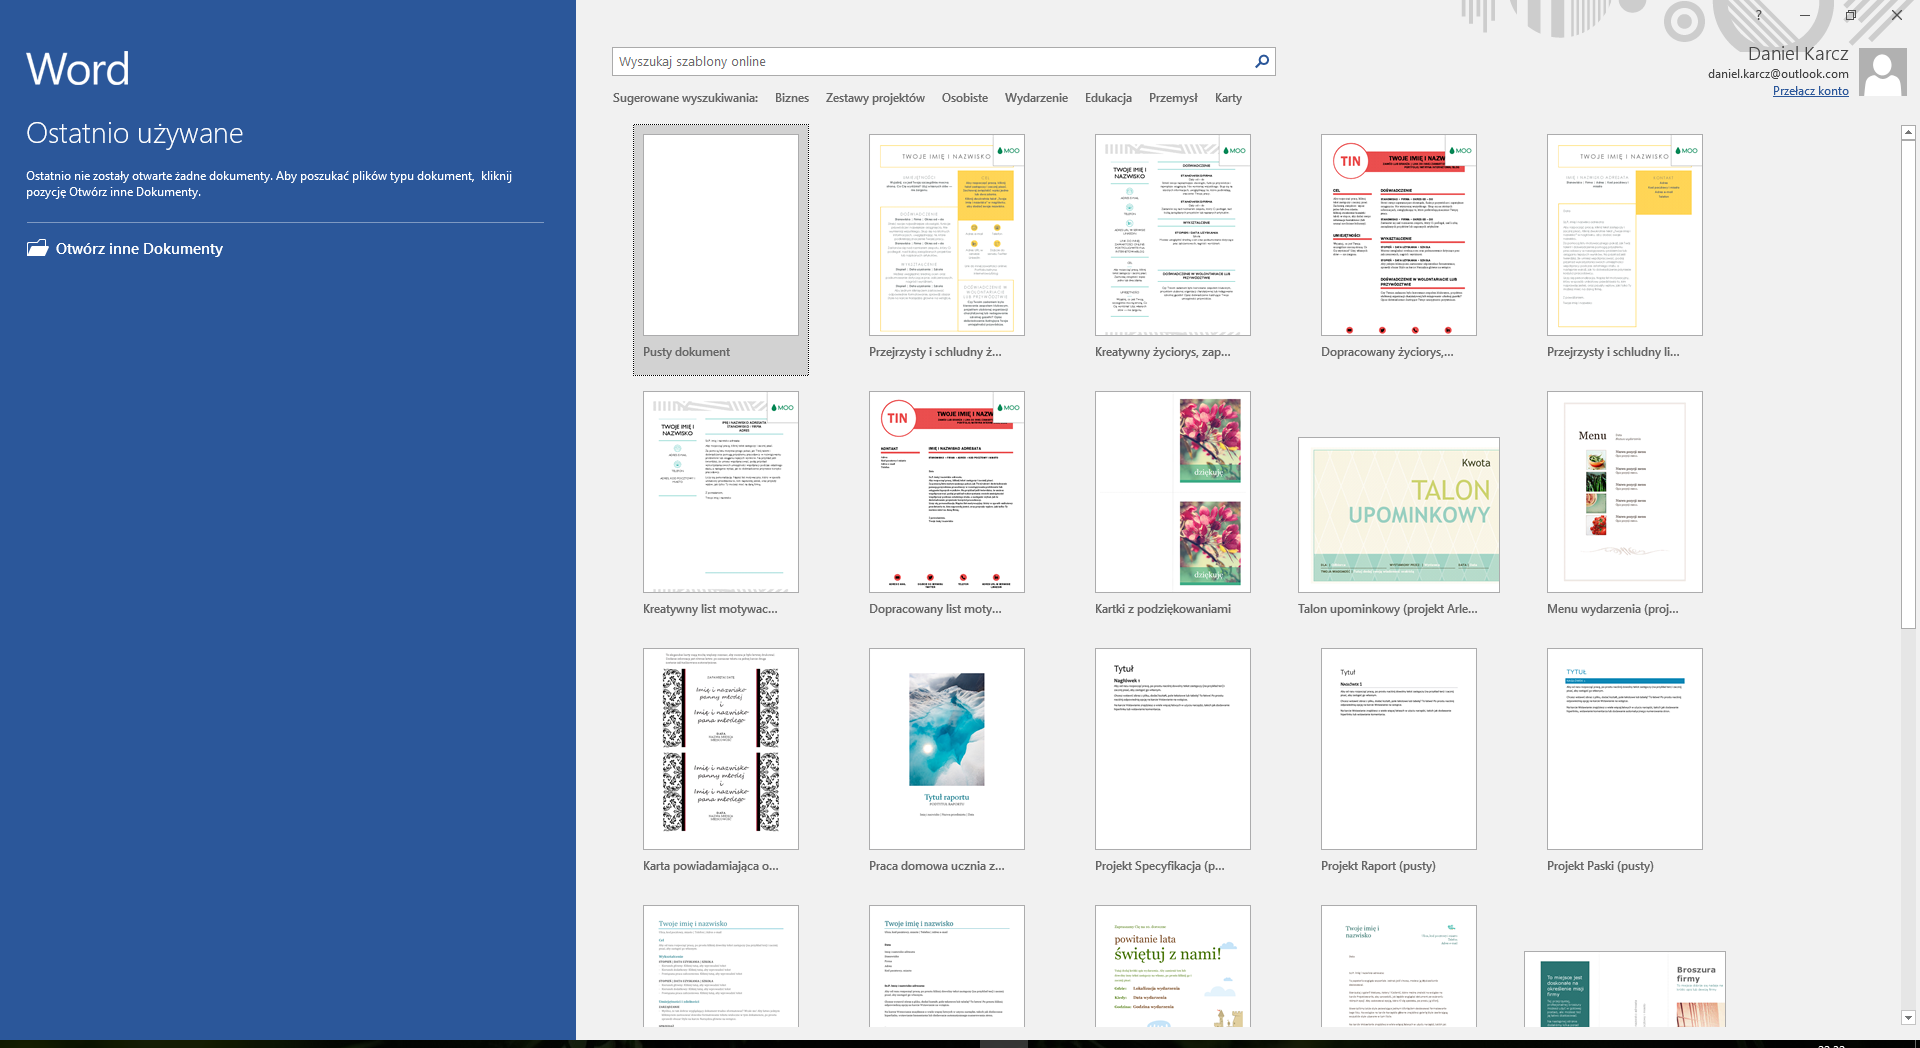Choose the Karty suggested search category
Image resolution: width=1920 pixels, height=1048 pixels.
tap(1228, 98)
